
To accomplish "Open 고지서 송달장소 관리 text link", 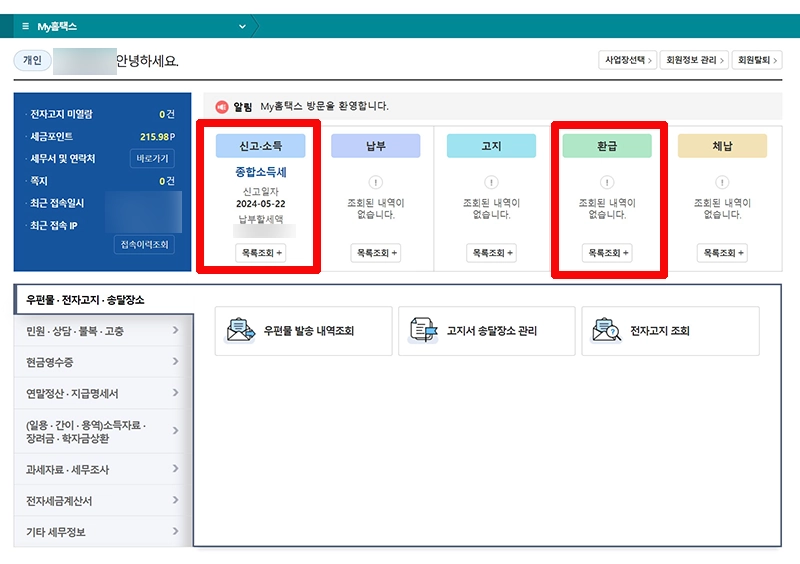I will pyautogui.click(x=492, y=331).
